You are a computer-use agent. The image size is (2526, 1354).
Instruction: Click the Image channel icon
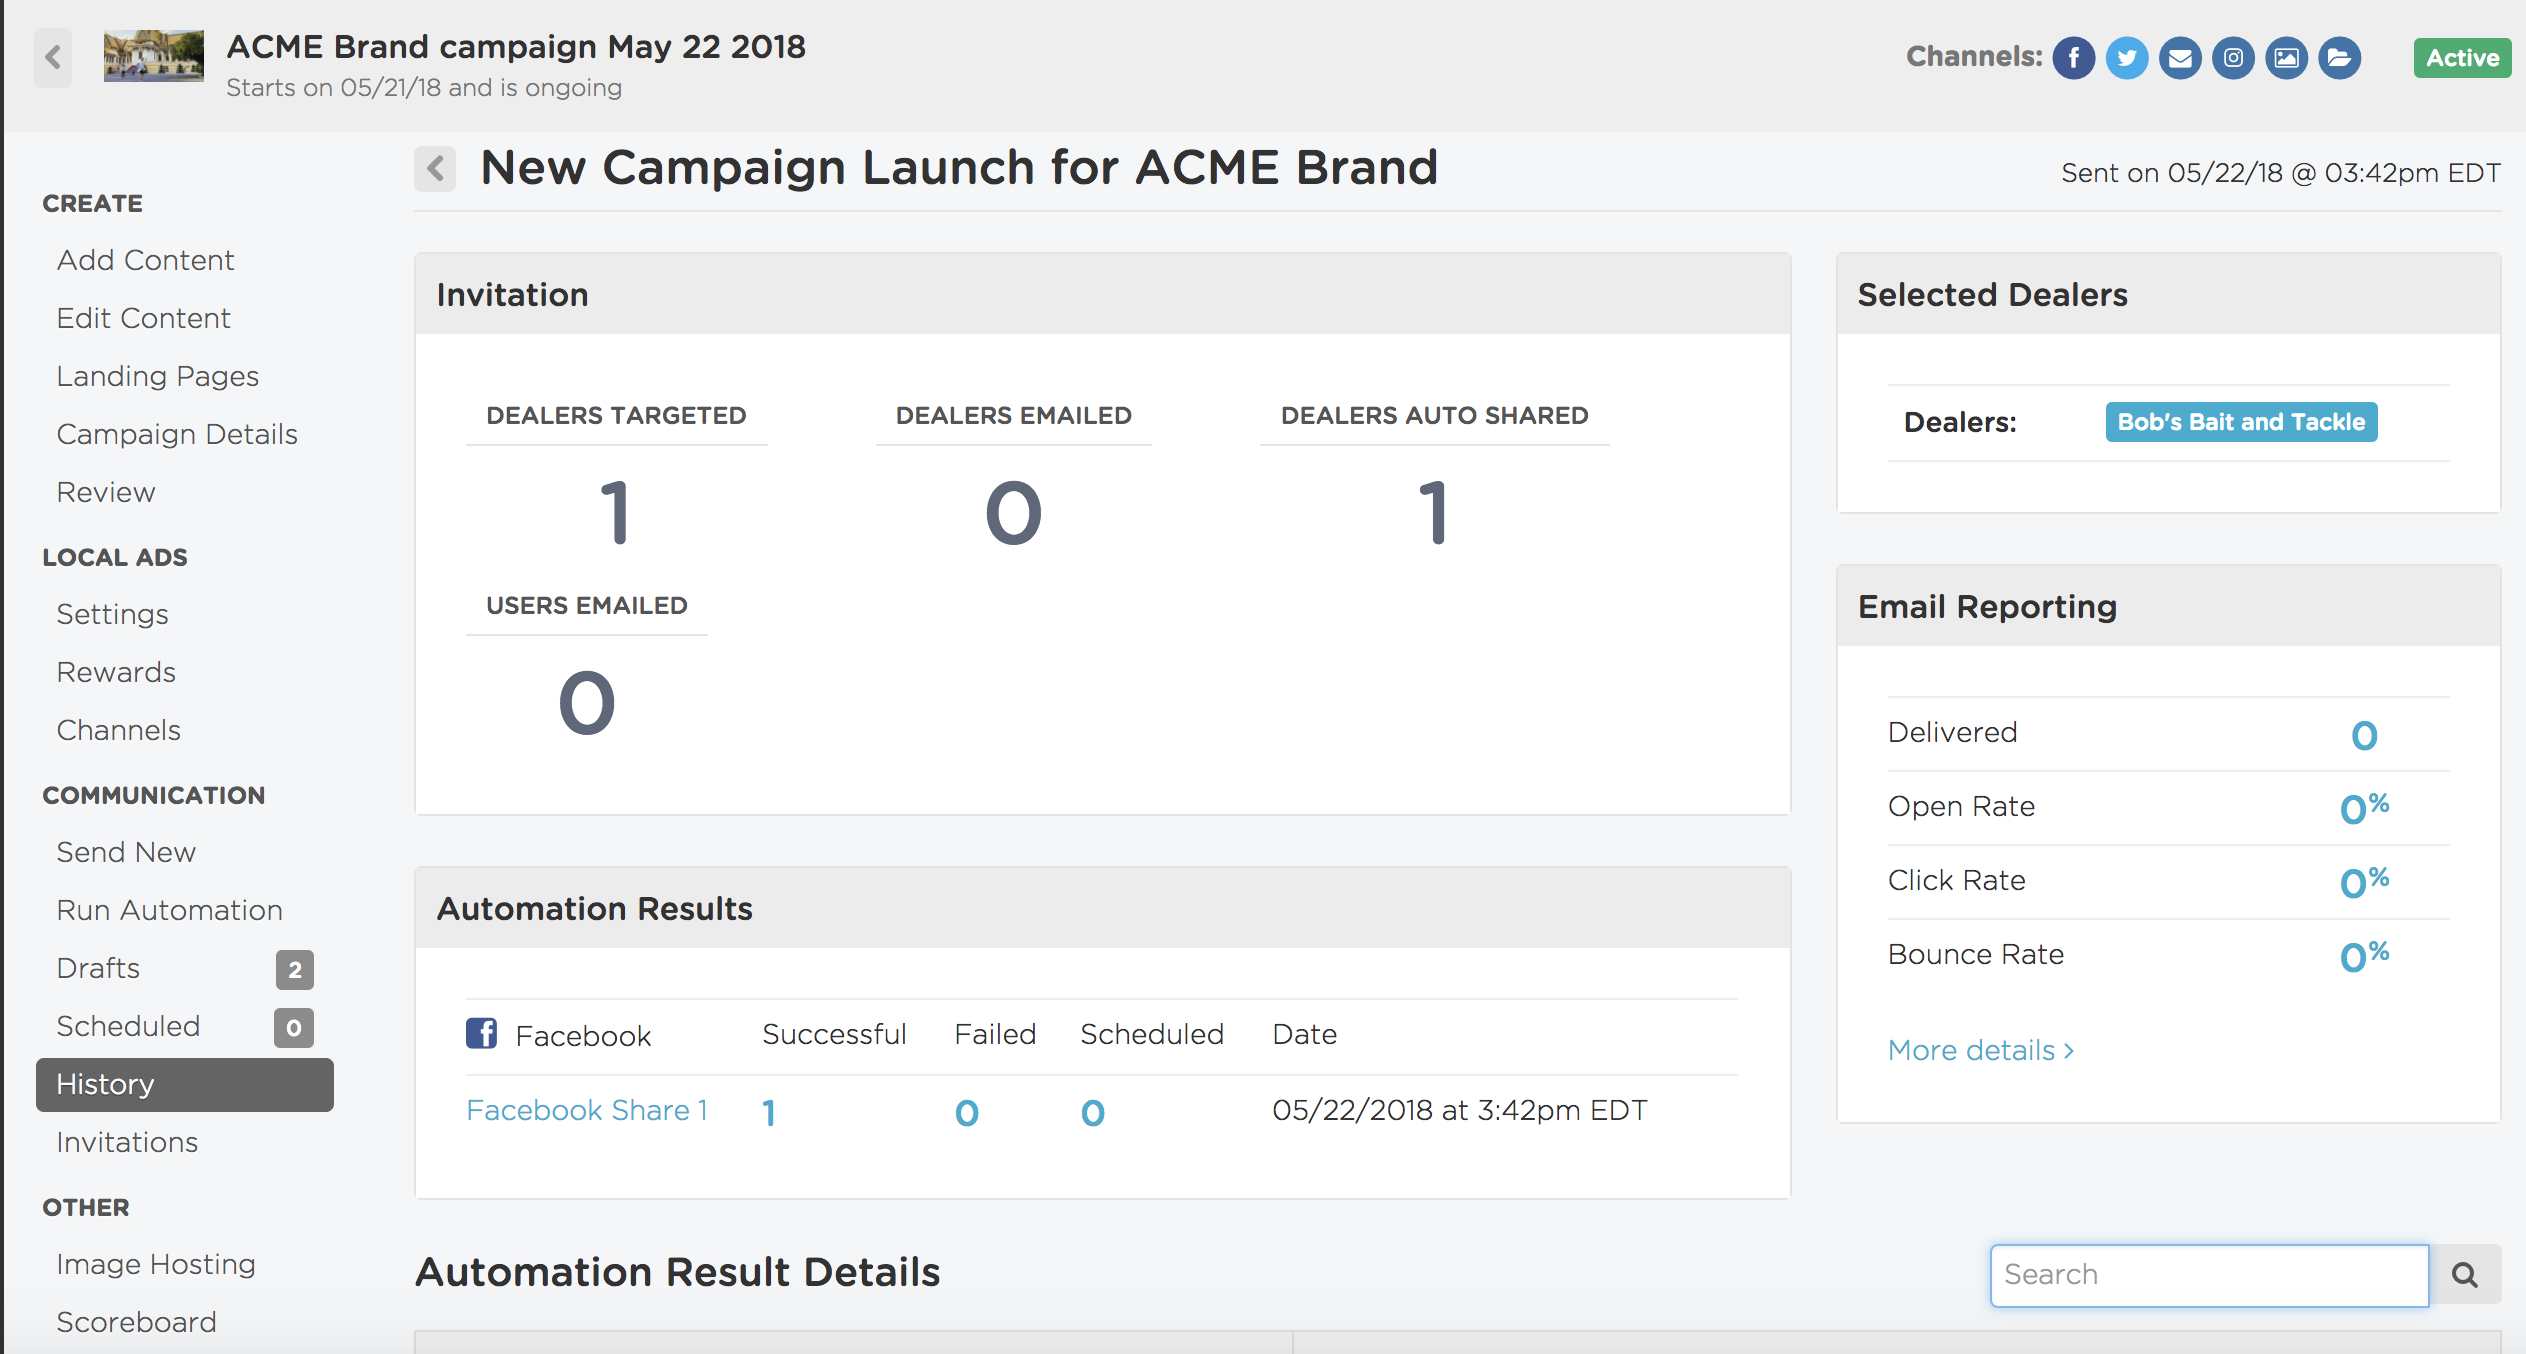[2285, 58]
